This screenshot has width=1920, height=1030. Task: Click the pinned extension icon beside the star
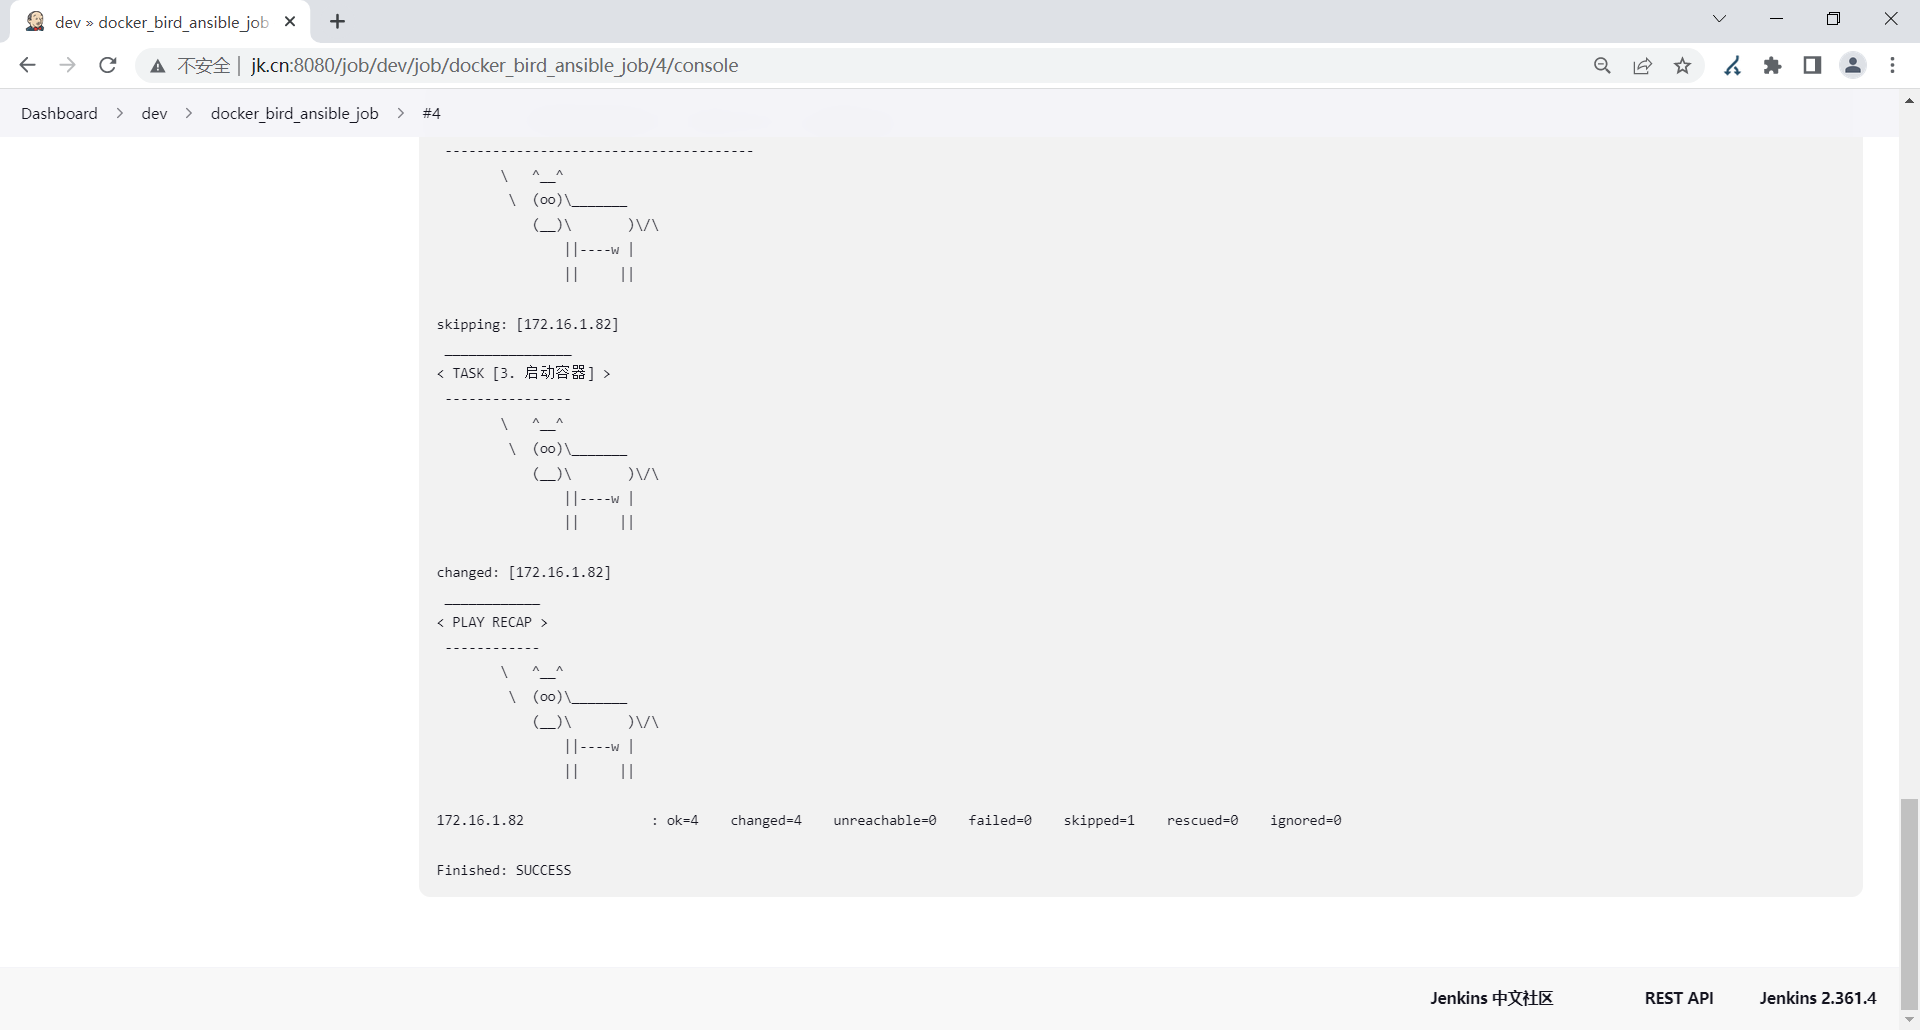1733,66
